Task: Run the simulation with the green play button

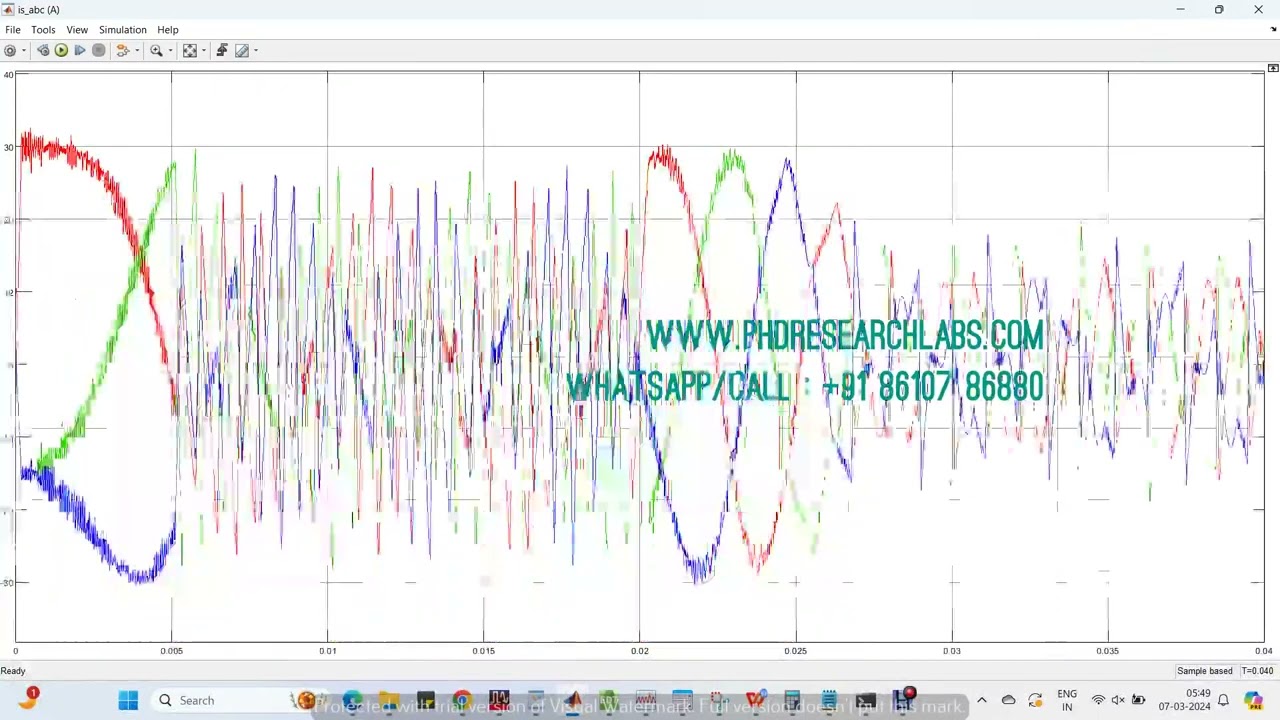Action: click(x=61, y=50)
